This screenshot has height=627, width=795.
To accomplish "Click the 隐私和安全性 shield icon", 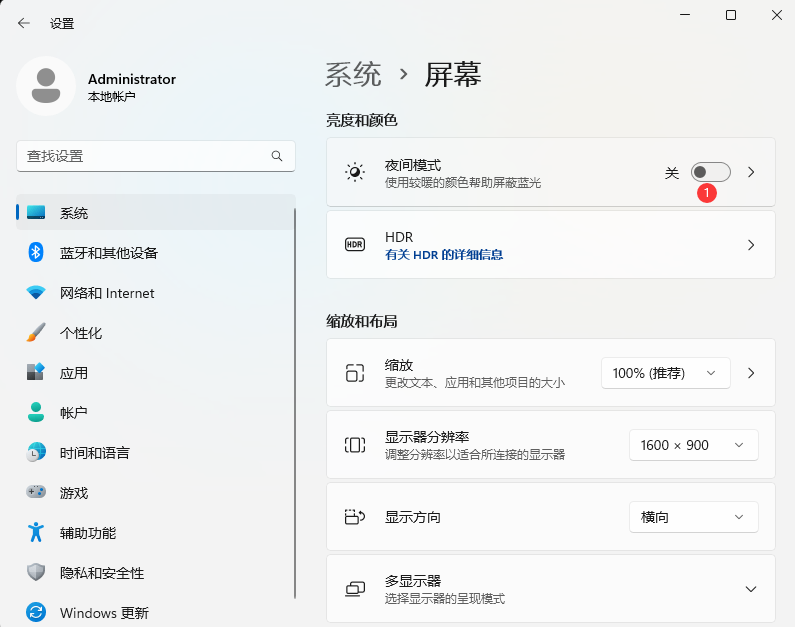I will pos(36,572).
